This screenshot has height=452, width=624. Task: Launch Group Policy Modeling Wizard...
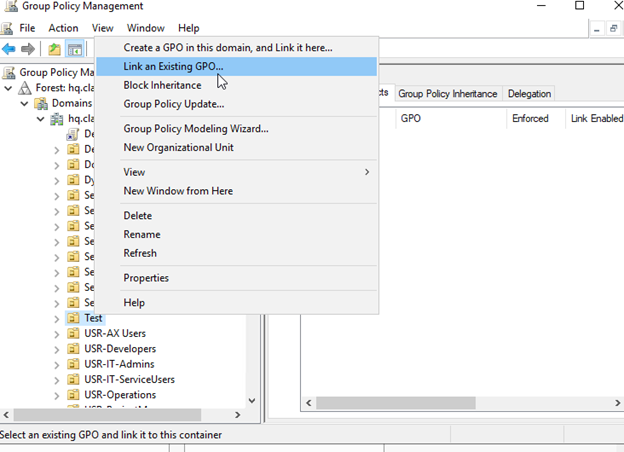236,129
